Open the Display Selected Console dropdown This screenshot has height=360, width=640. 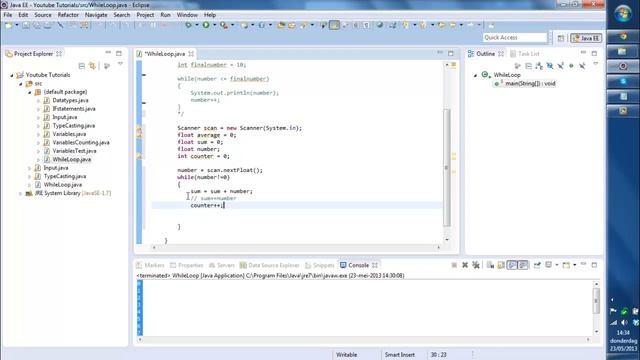(x=557, y=265)
